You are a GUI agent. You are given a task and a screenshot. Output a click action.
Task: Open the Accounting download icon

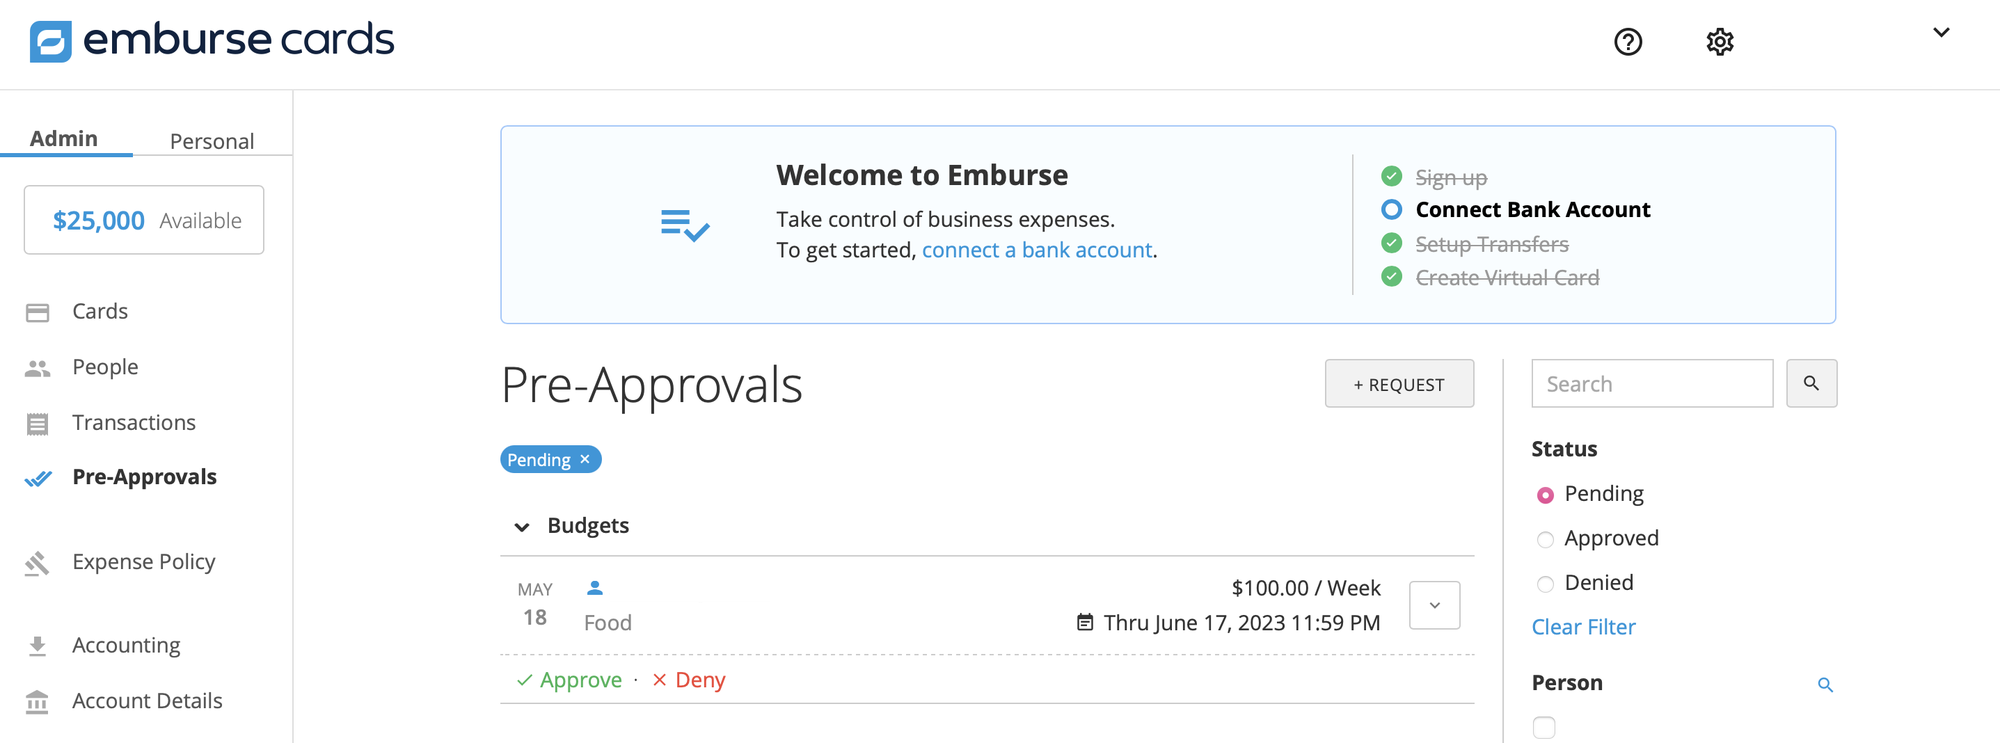click(39, 645)
